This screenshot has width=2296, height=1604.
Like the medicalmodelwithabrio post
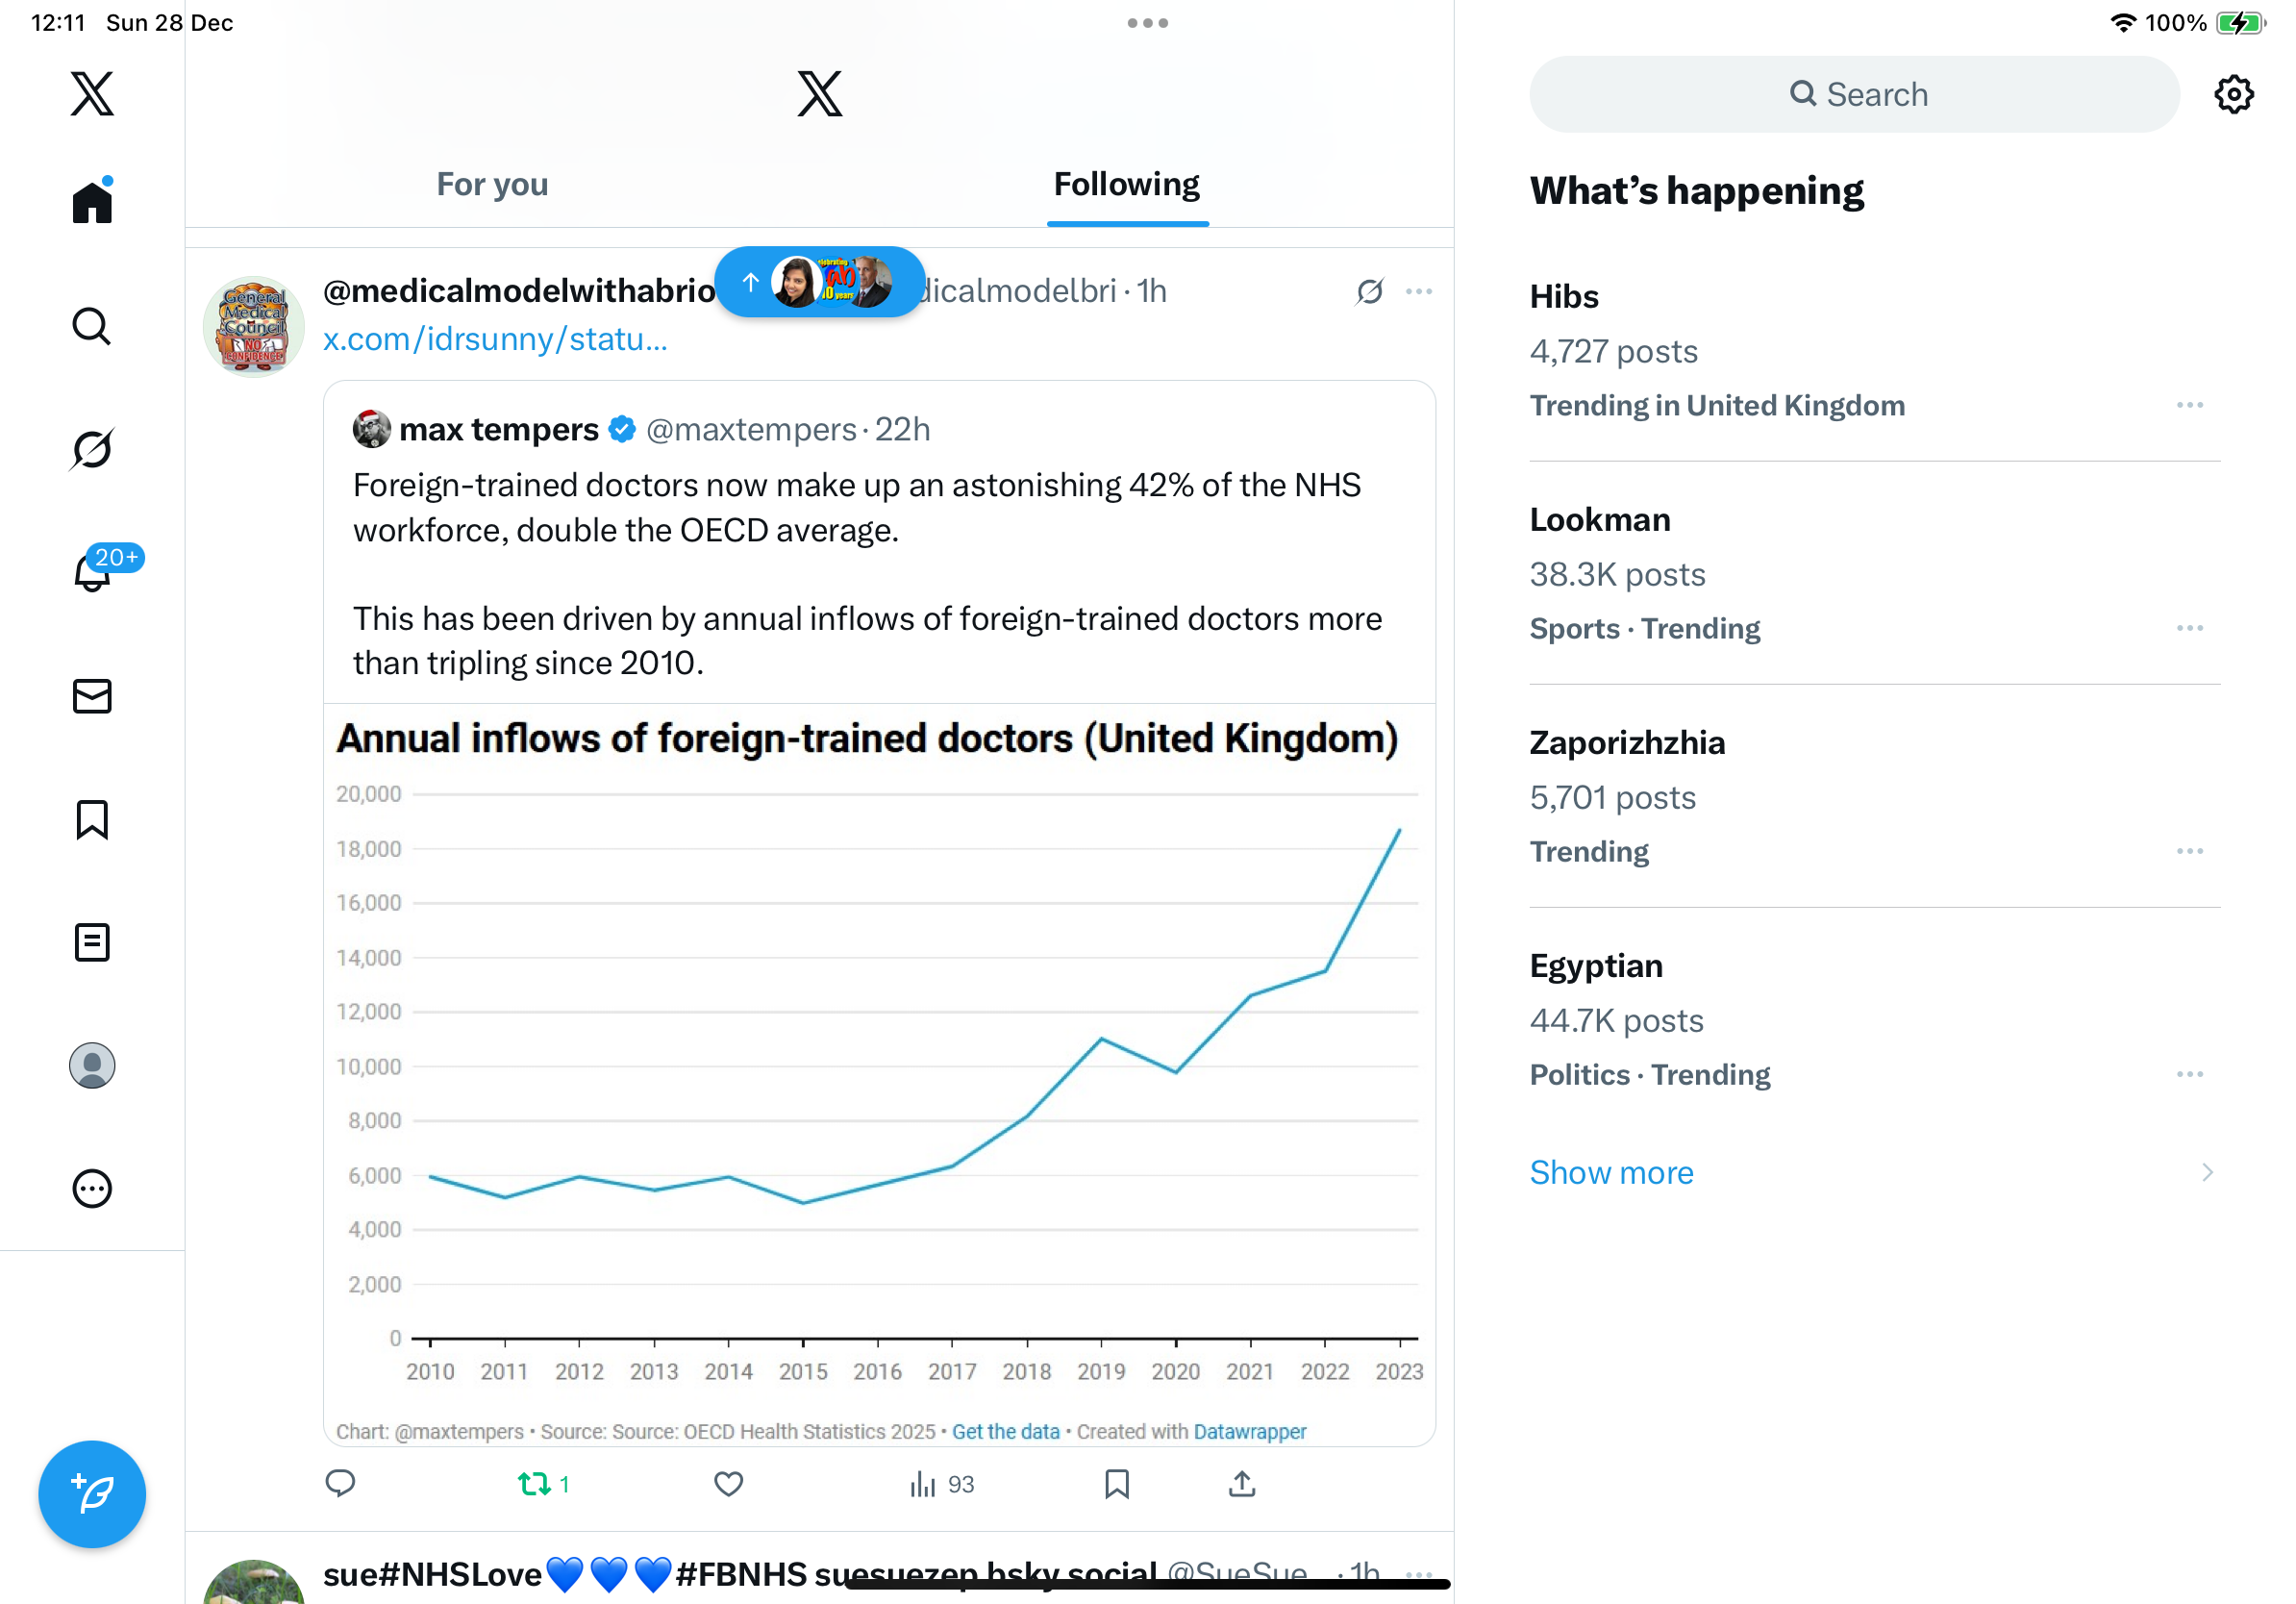[728, 1484]
